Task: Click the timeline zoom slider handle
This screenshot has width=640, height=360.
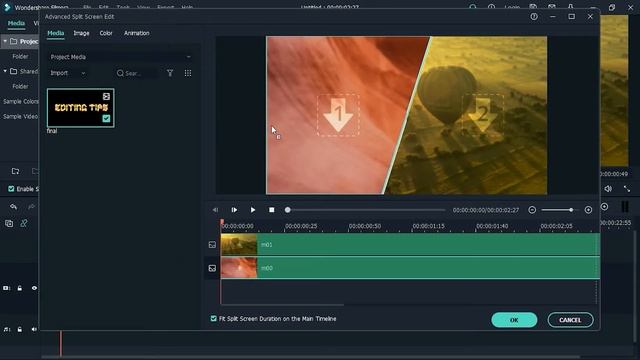Action: point(571,210)
